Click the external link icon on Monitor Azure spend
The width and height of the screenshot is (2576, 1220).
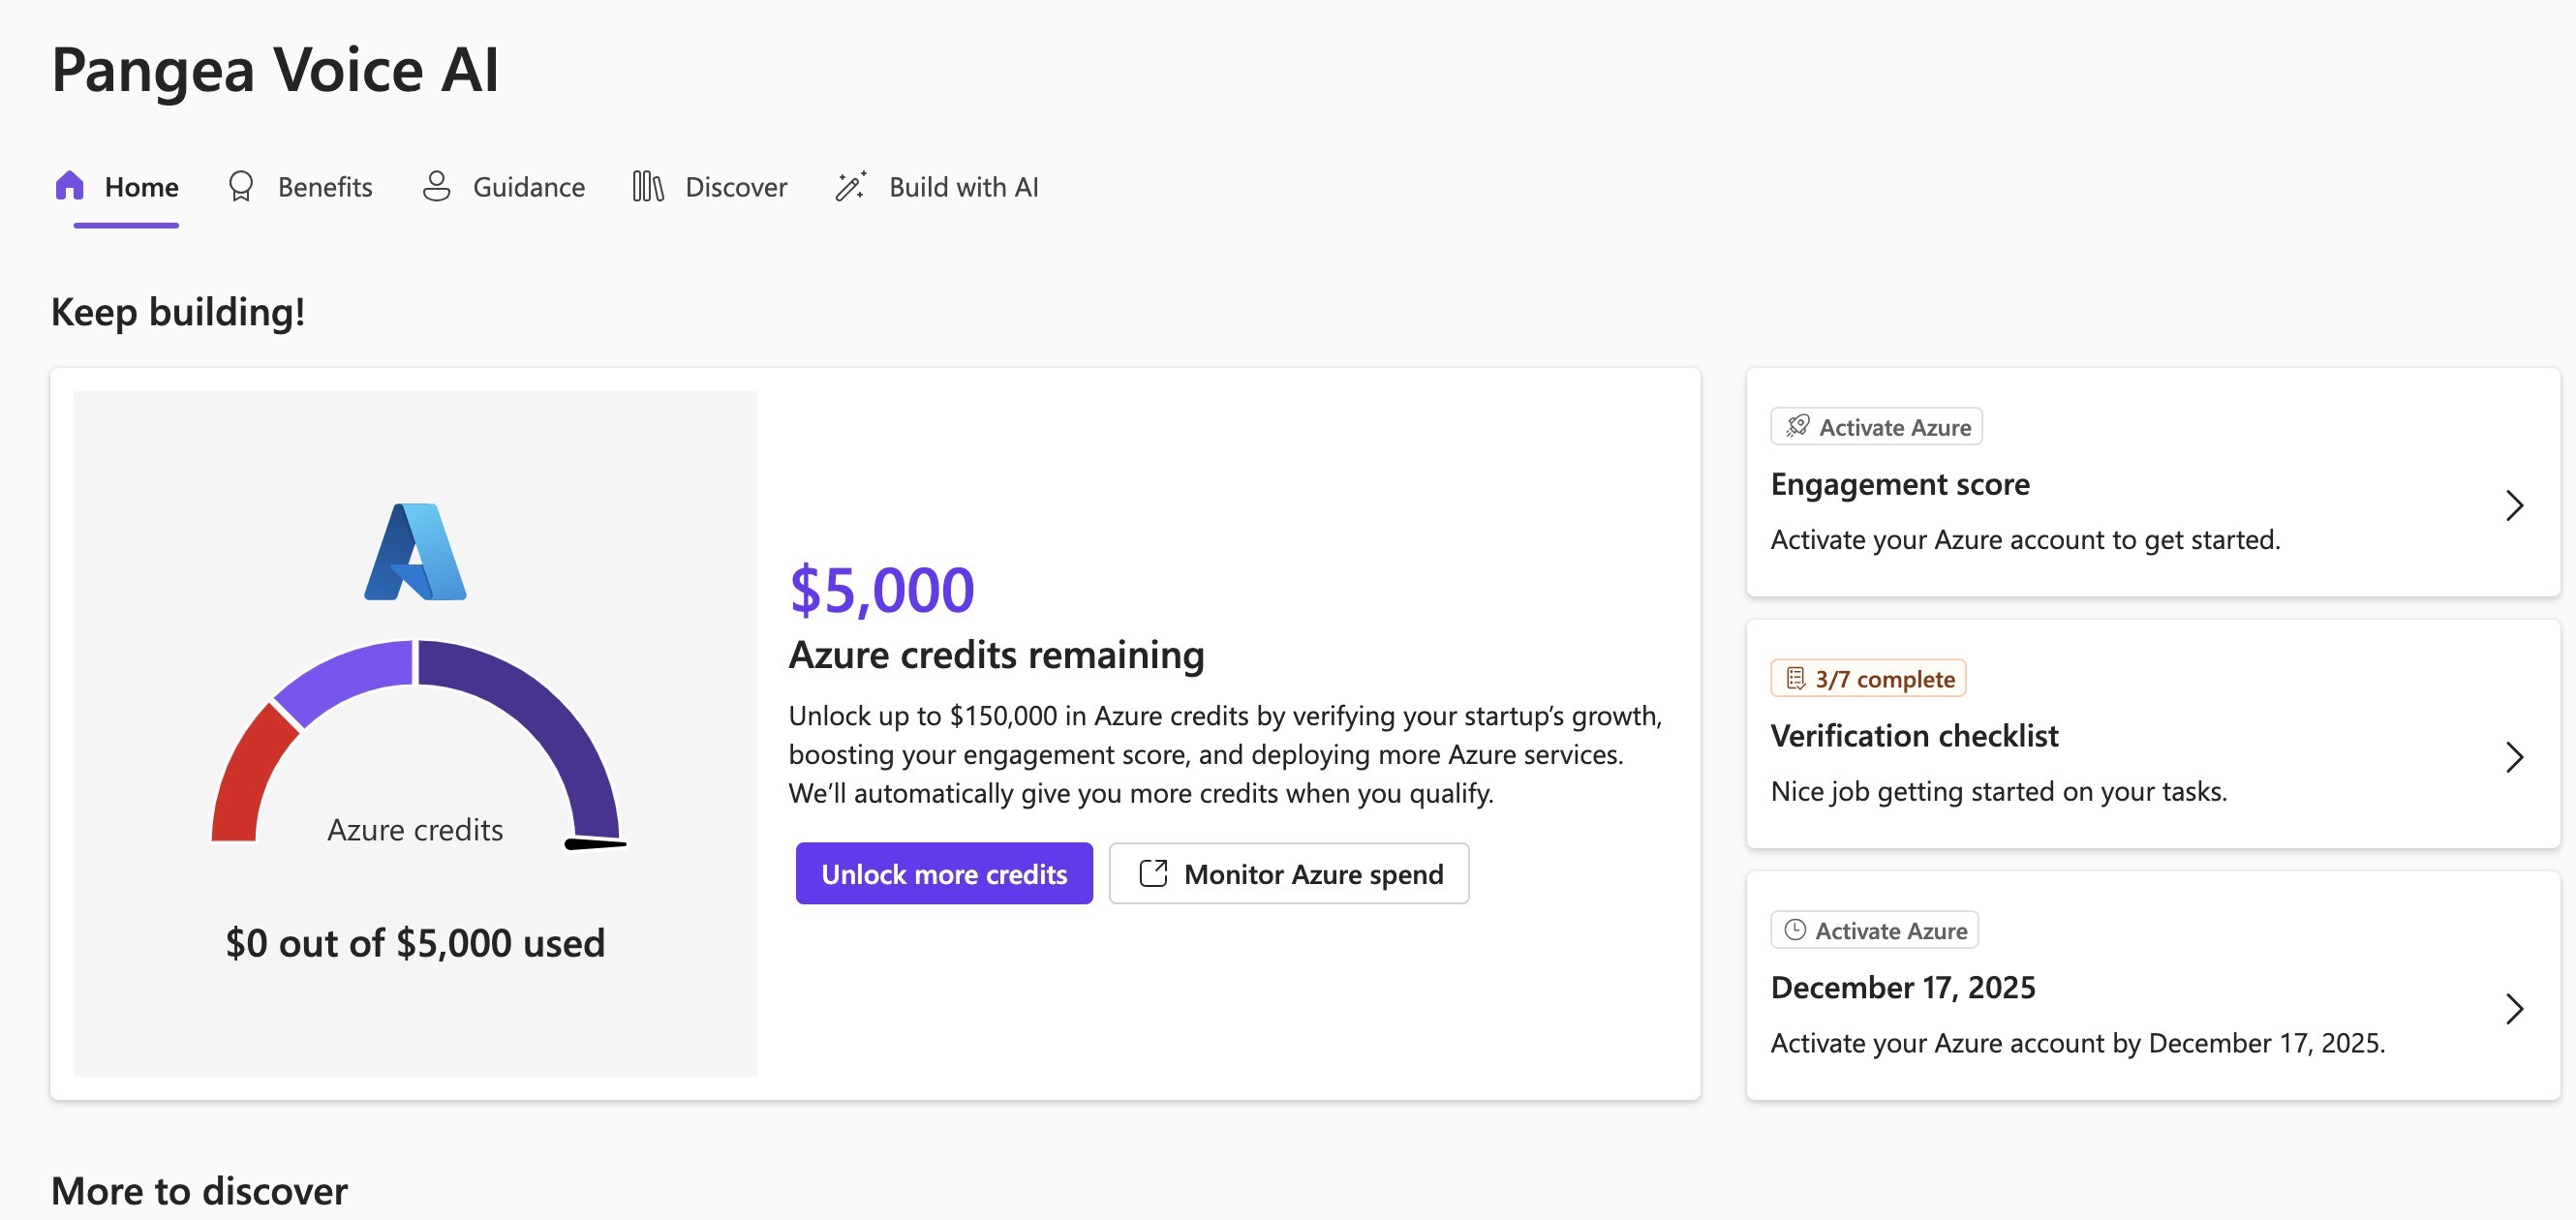[x=1153, y=874]
